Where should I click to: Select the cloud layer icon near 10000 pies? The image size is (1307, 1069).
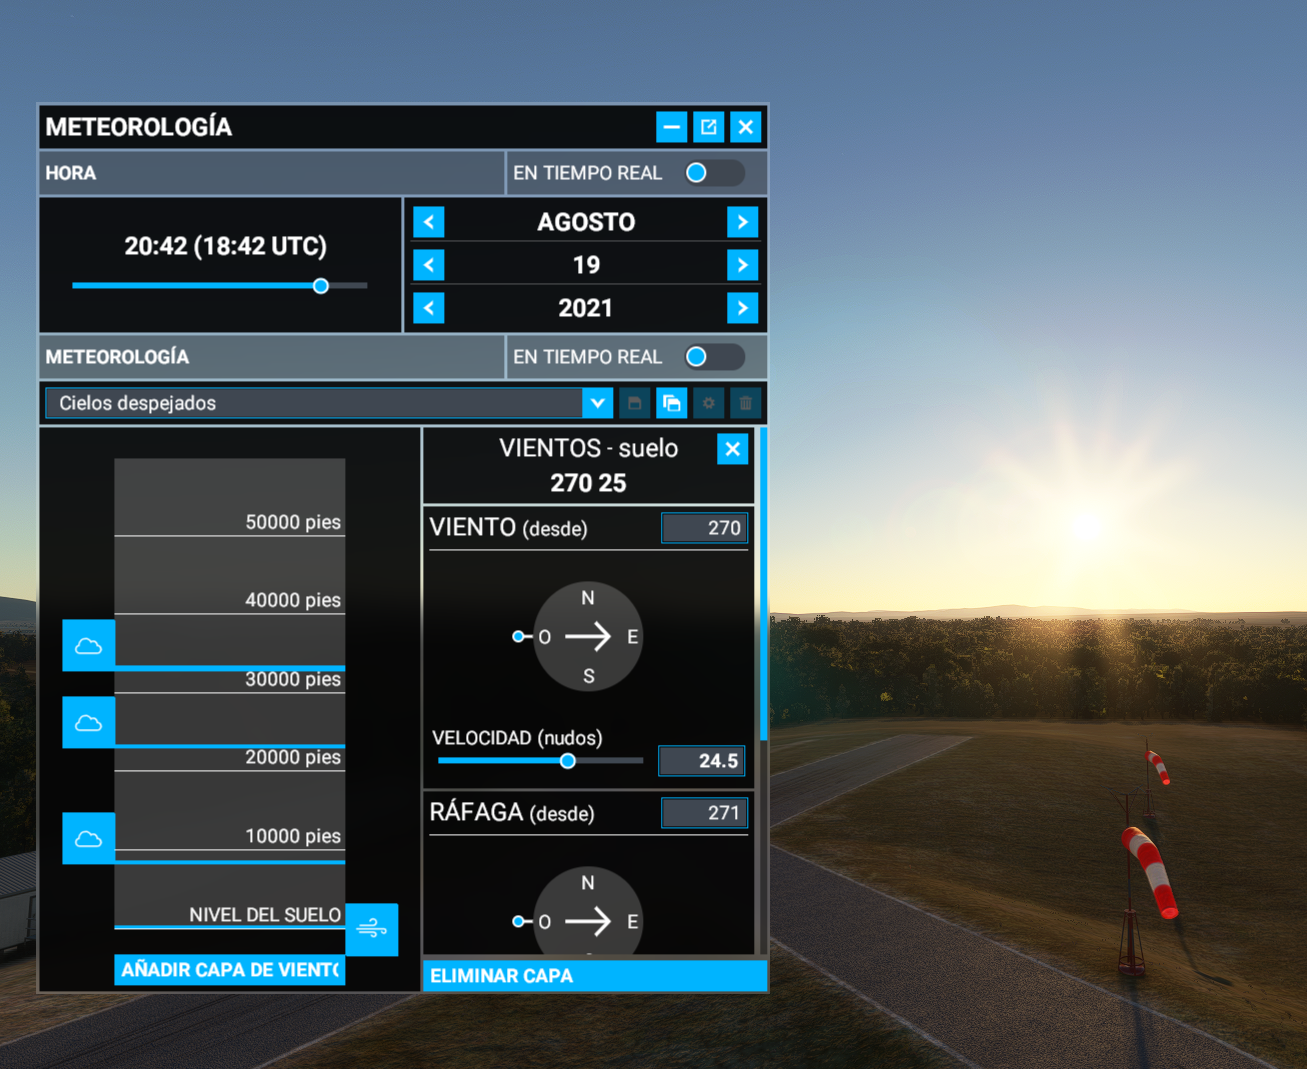point(89,838)
